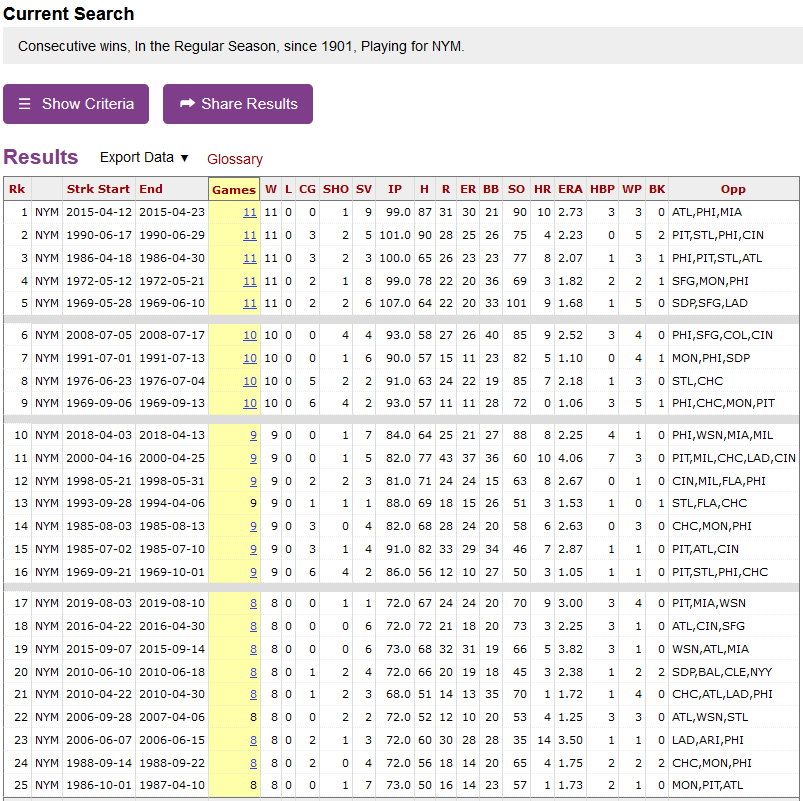
Task: Open 11-game link for 2015-04-12 streak
Action: pos(249,212)
